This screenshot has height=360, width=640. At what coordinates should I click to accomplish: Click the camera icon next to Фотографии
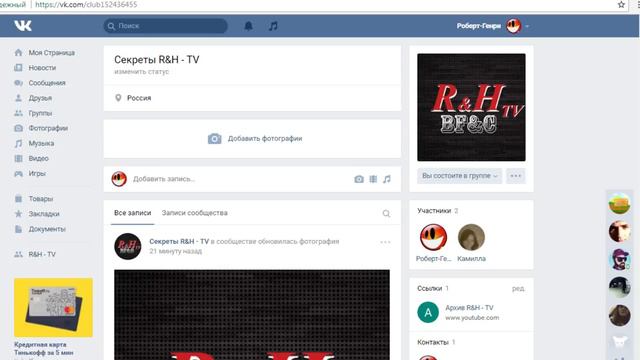pos(18,128)
